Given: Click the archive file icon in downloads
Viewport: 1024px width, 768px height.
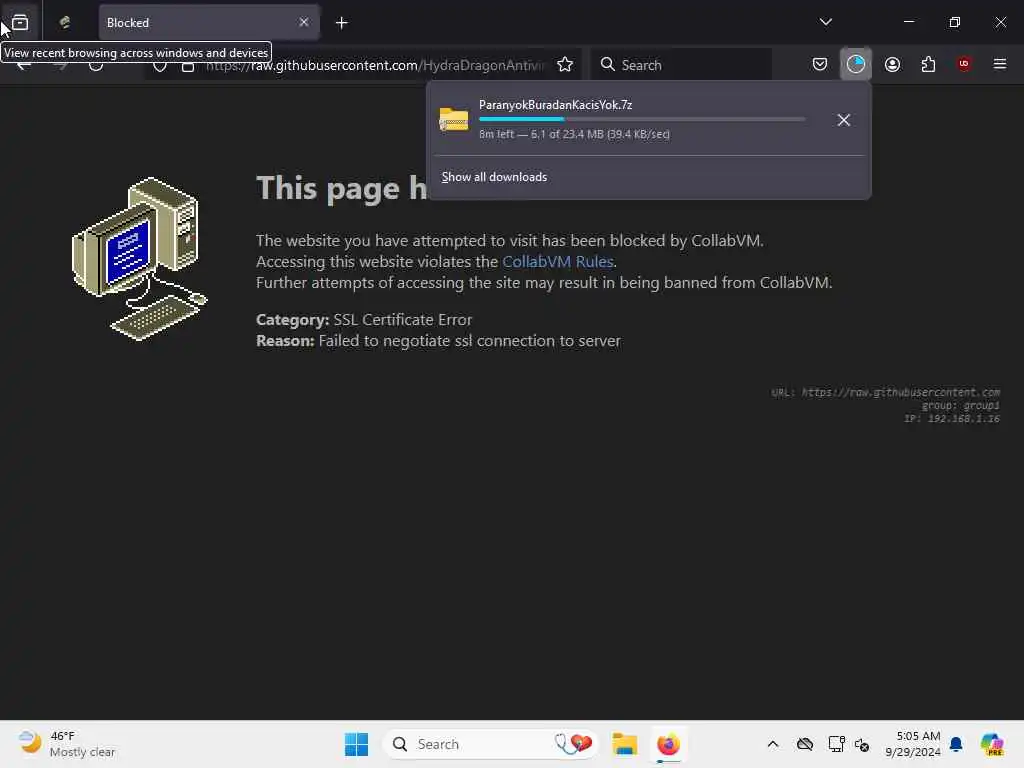Looking at the screenshot, I should [453, 120].
